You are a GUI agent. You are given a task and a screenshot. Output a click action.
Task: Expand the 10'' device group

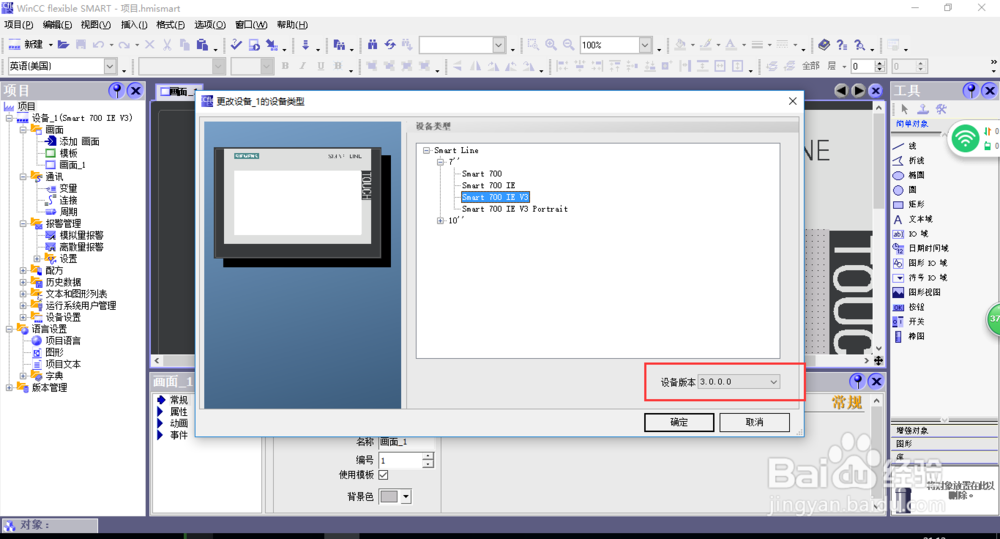pyautogui.click(x=440, y=221)
